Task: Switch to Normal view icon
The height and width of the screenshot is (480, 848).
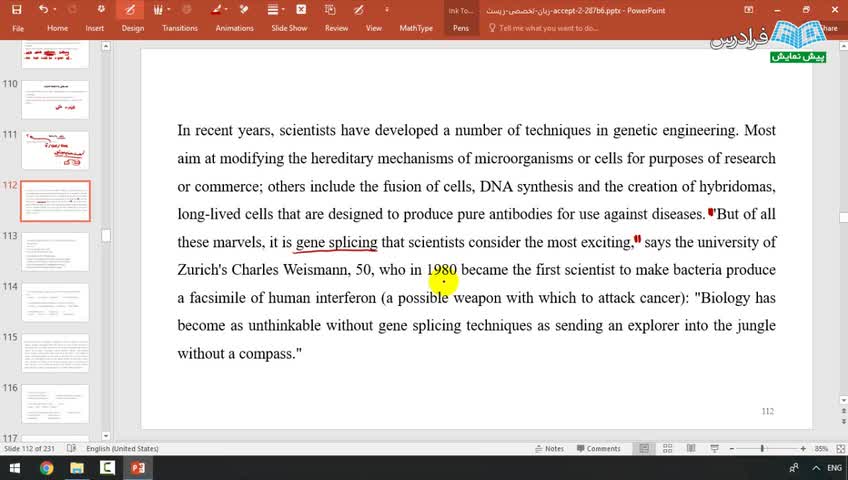Action: [x=644, y=449]
